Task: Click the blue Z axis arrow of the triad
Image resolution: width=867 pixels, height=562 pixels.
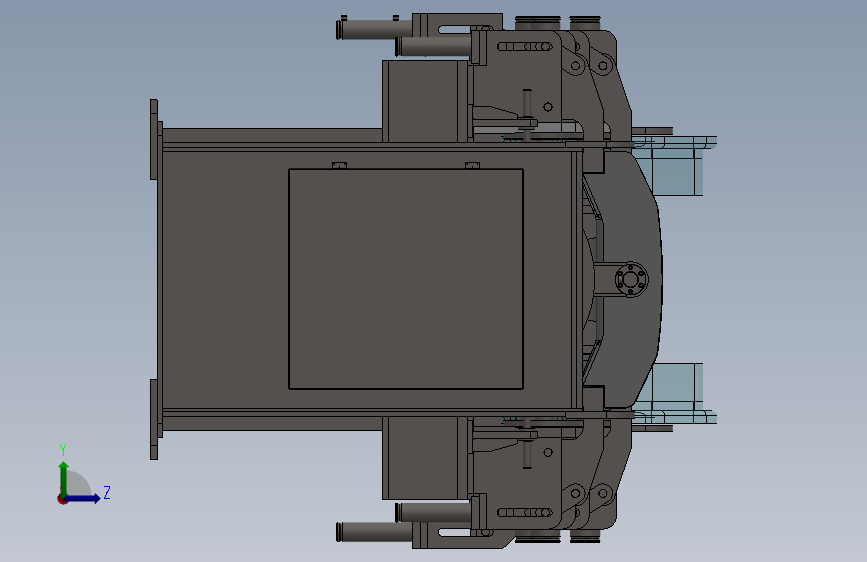Action: (x=83, y=498)
